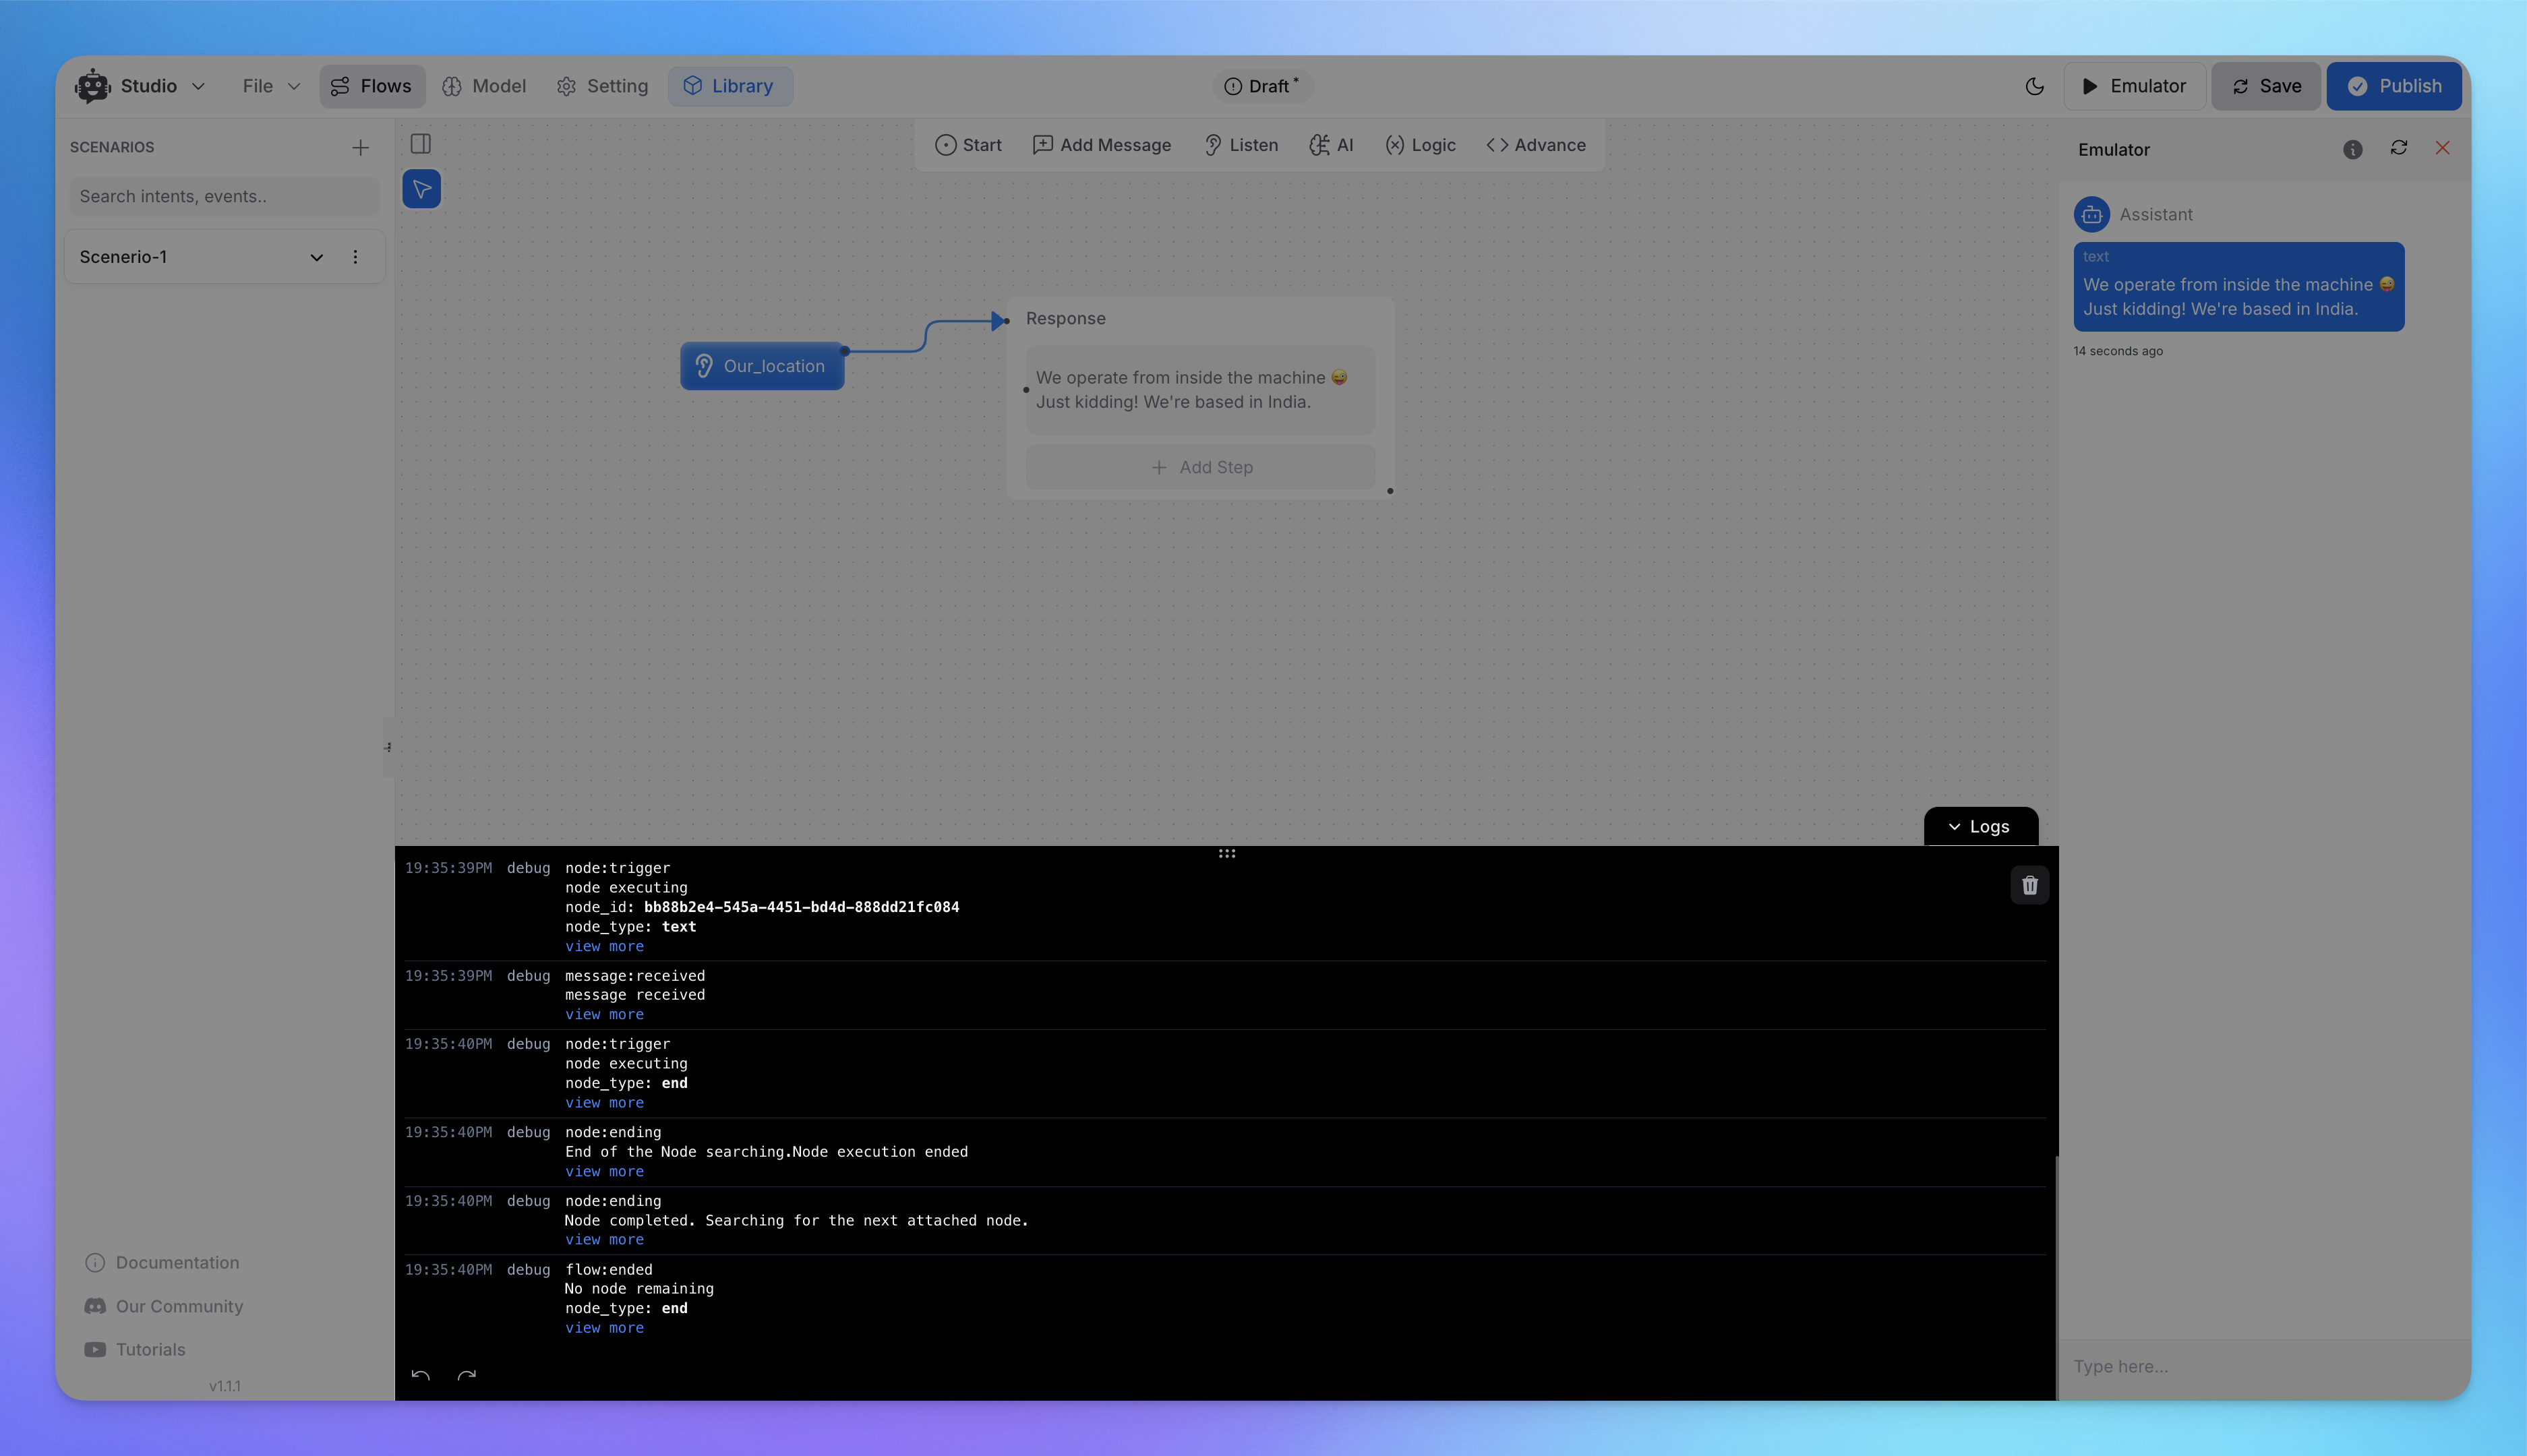2527x1456 pixels.
Task: Collapse the Logs panel tab
Action: coord(1980,826)
